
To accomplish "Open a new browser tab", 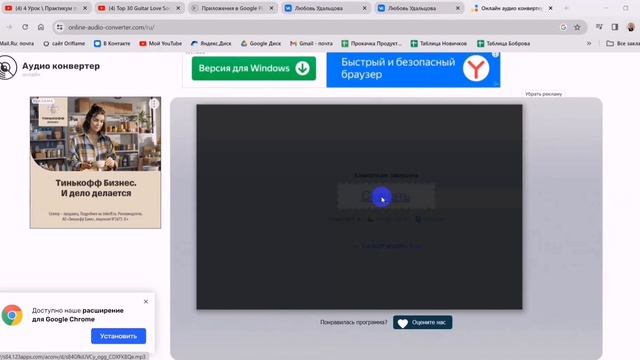I will click(x=566, y=8).
